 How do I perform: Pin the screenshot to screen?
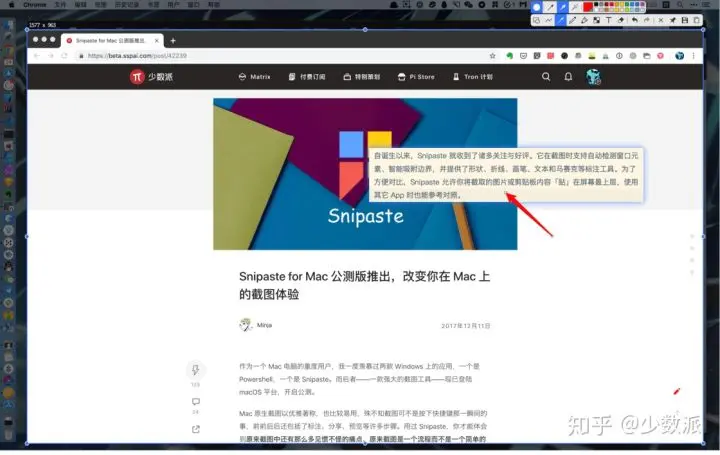coord(673,21)
